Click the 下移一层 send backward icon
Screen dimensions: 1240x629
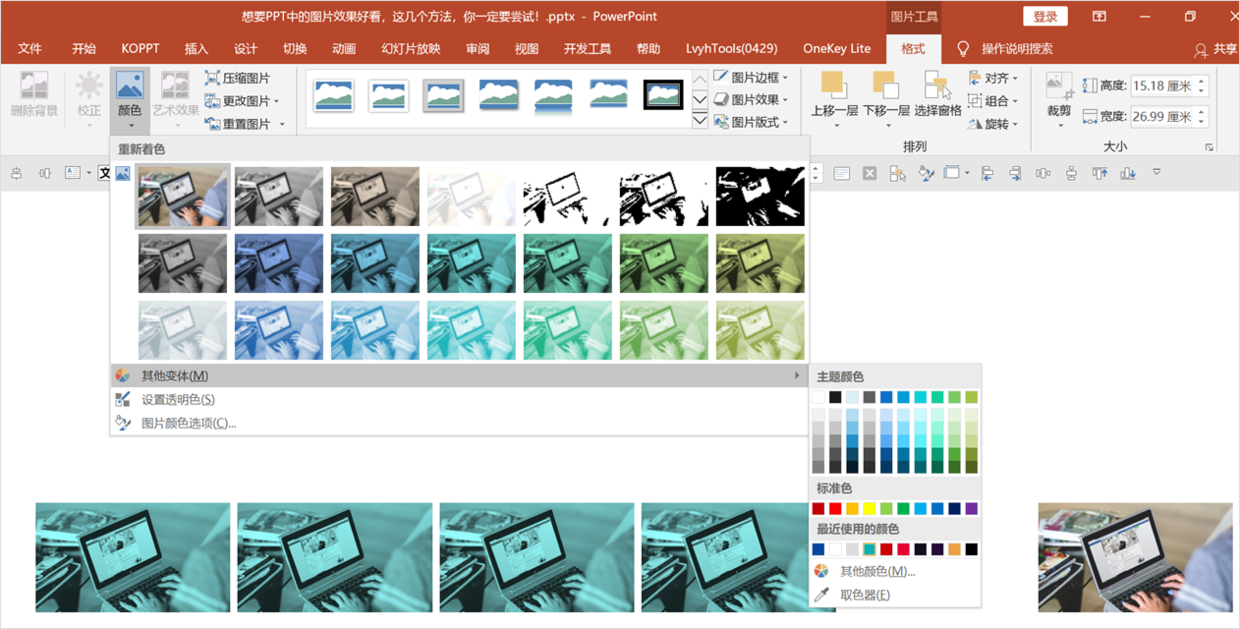[x=885, y=85]
